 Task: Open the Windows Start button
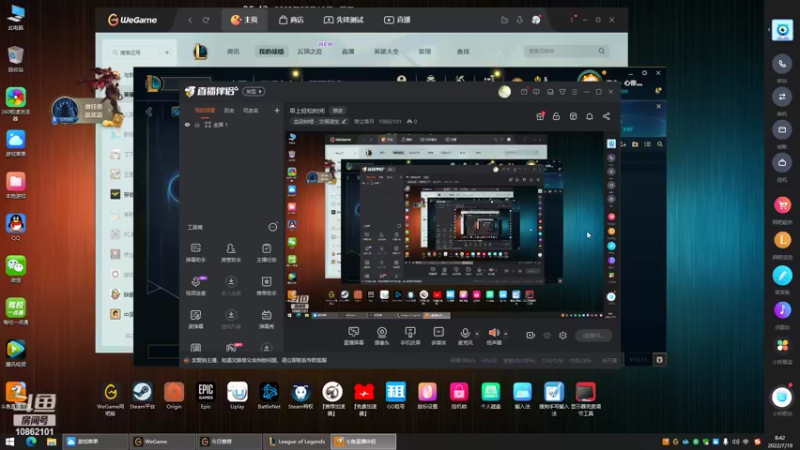click(x=10, y=441)
